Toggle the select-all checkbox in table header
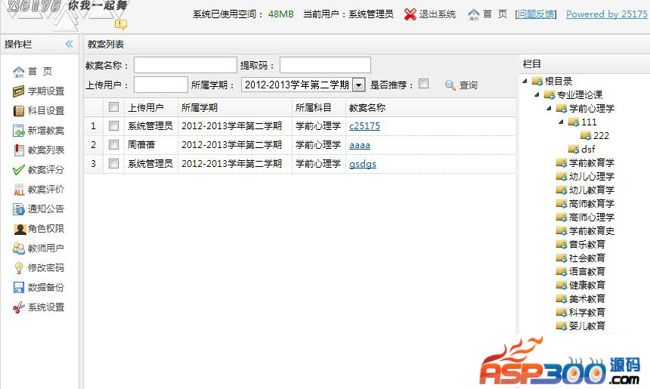Image resolution: width=650 pixels, height=389 pixels. pyautogui.click(x=114, y=107)
